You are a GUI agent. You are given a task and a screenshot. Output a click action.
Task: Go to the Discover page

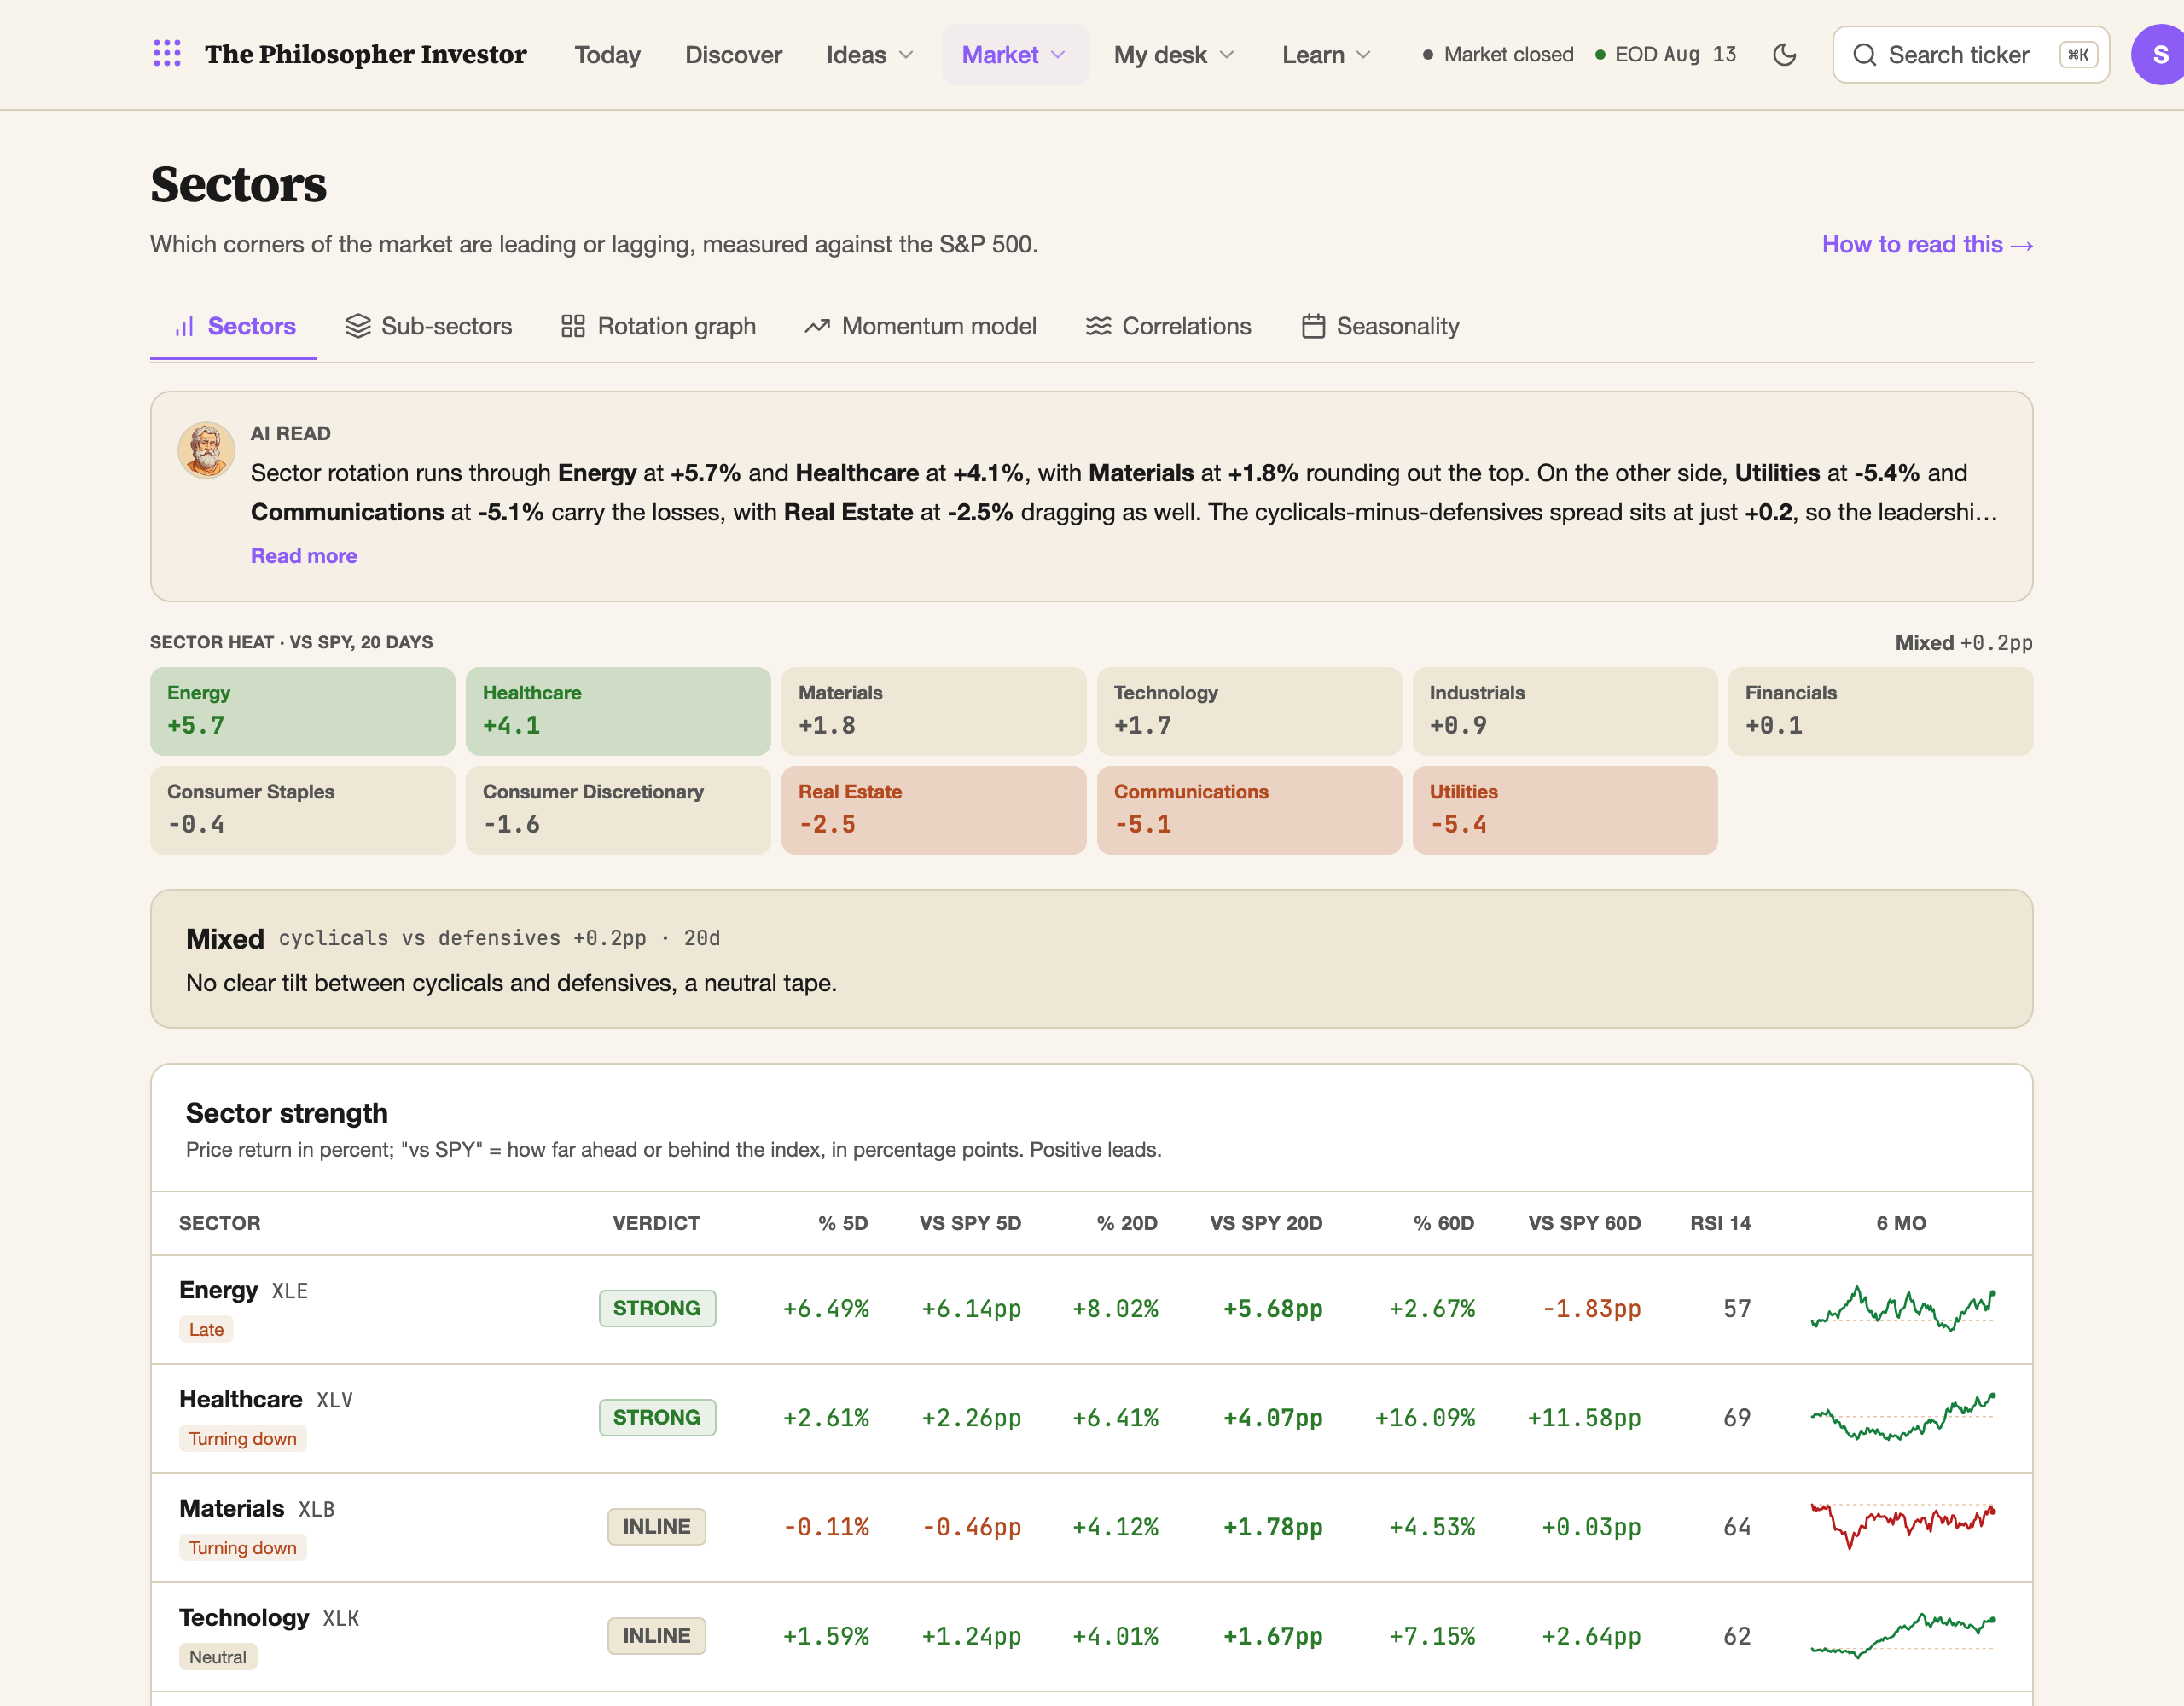(x=733, y=54)
